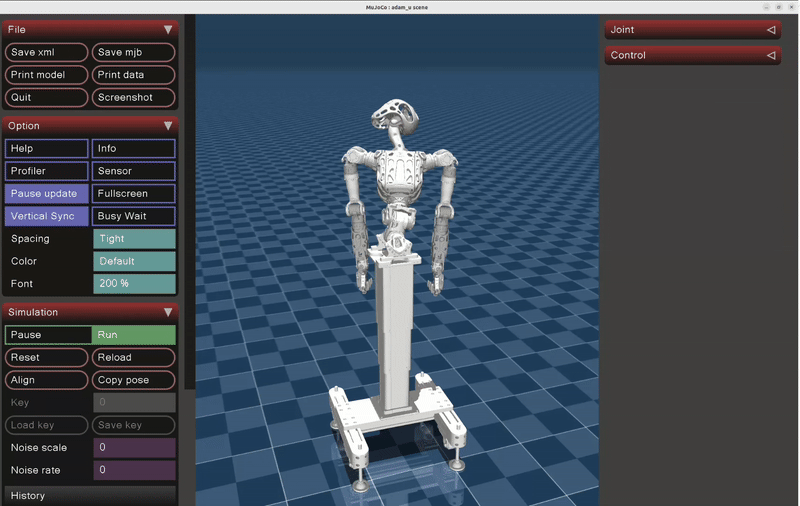Click the Noise rate slider field

click(134, 470)
